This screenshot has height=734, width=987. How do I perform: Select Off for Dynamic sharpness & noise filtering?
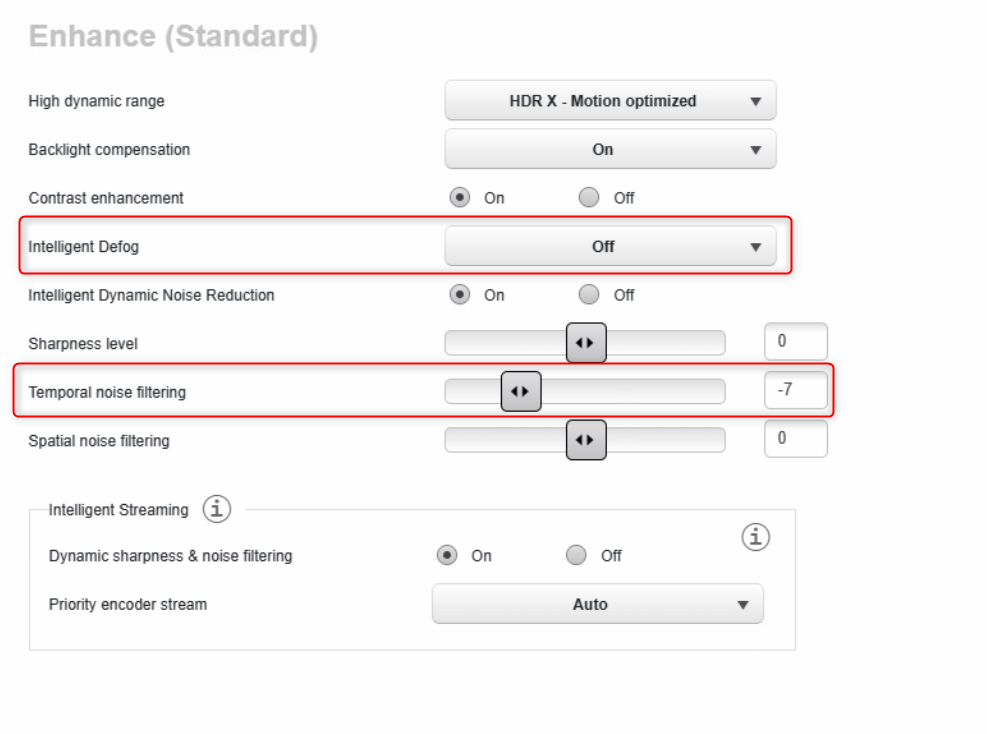(x=576, y=555)
